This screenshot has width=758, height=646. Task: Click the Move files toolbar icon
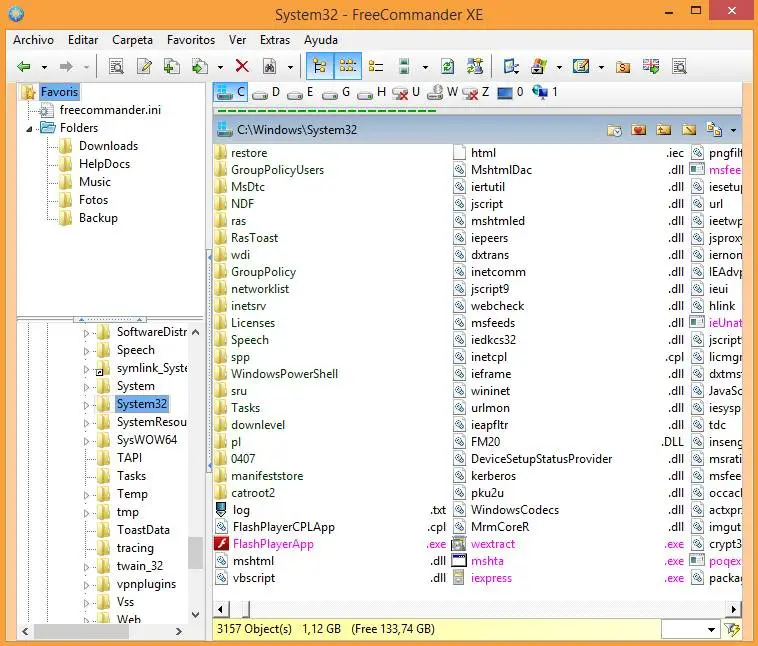coord(200,67)
